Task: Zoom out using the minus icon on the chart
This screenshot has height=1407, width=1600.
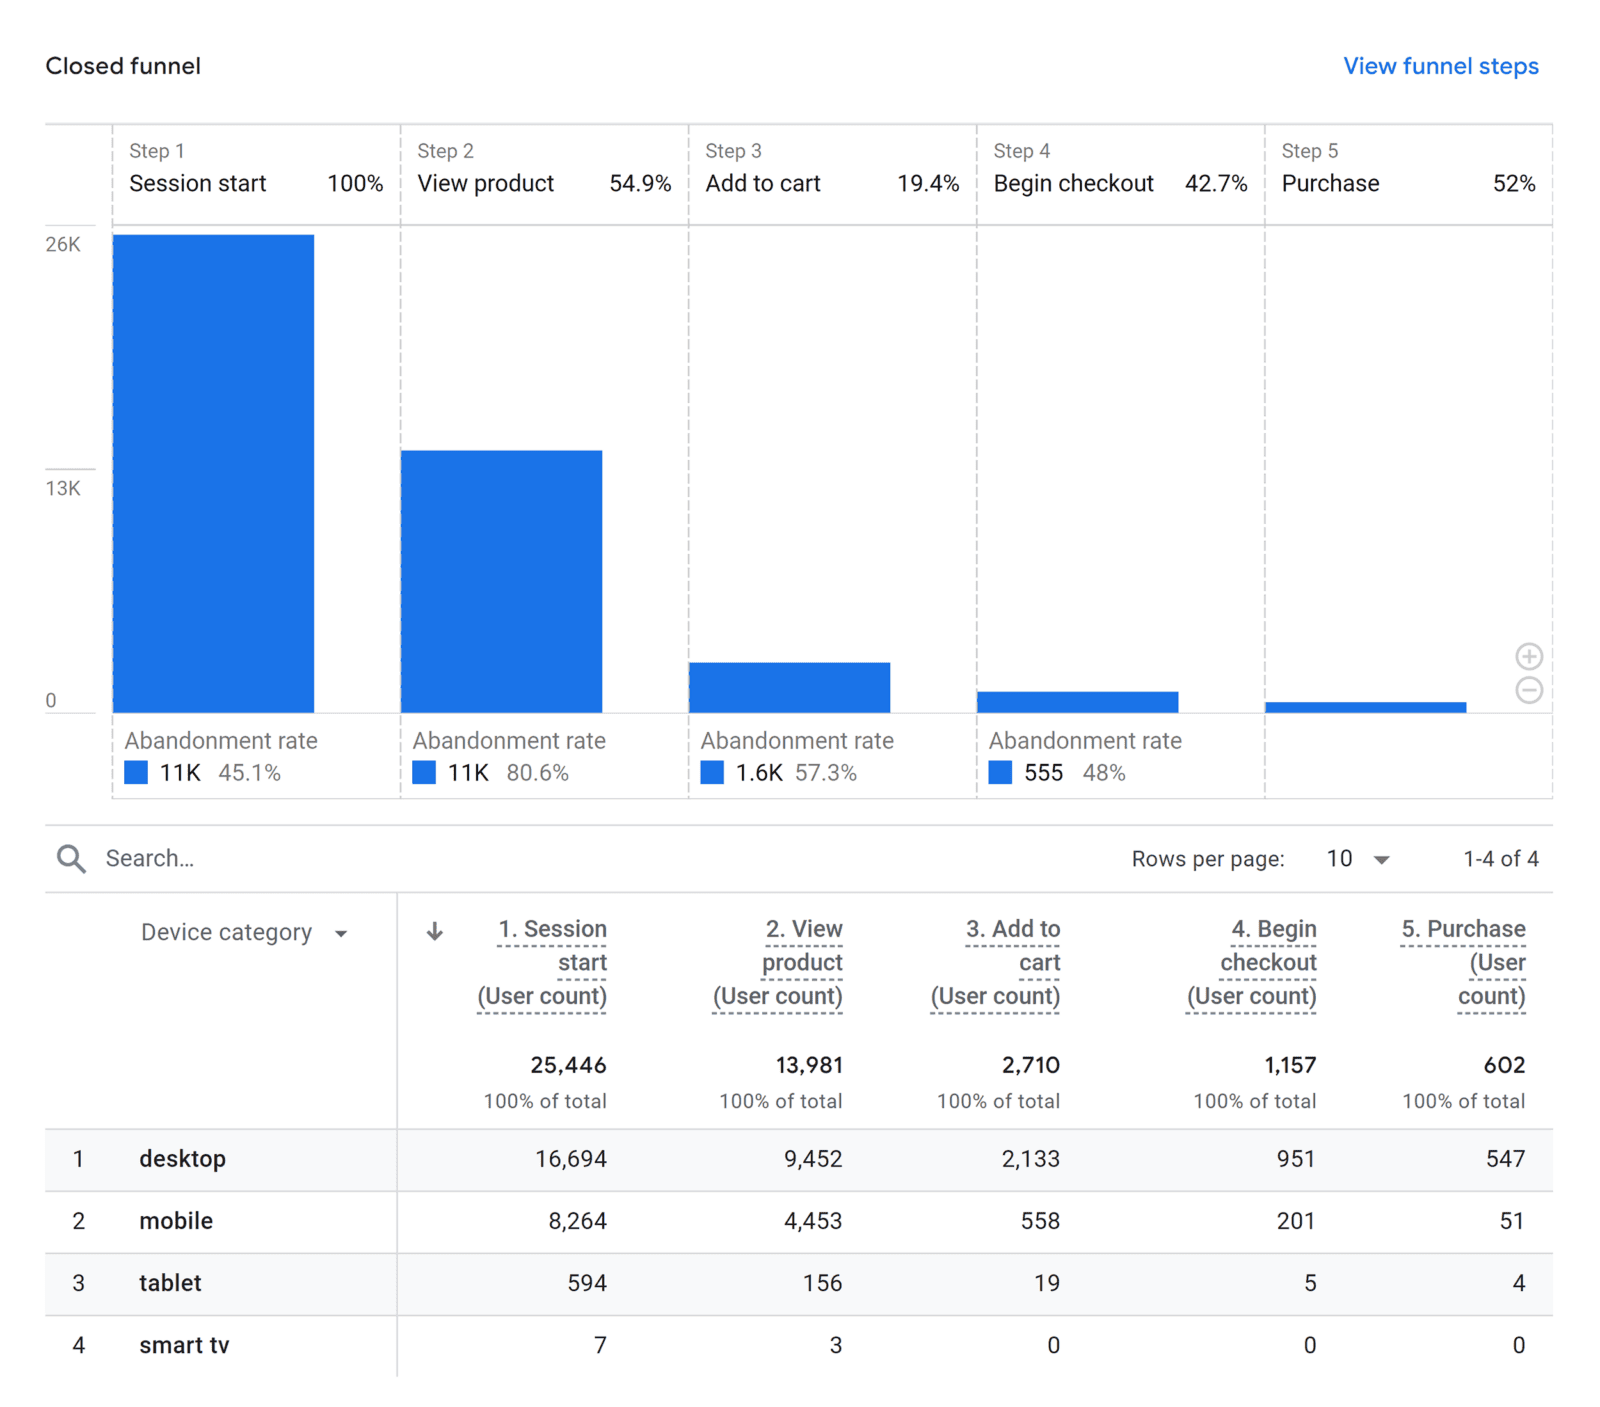Action: 1528,690
